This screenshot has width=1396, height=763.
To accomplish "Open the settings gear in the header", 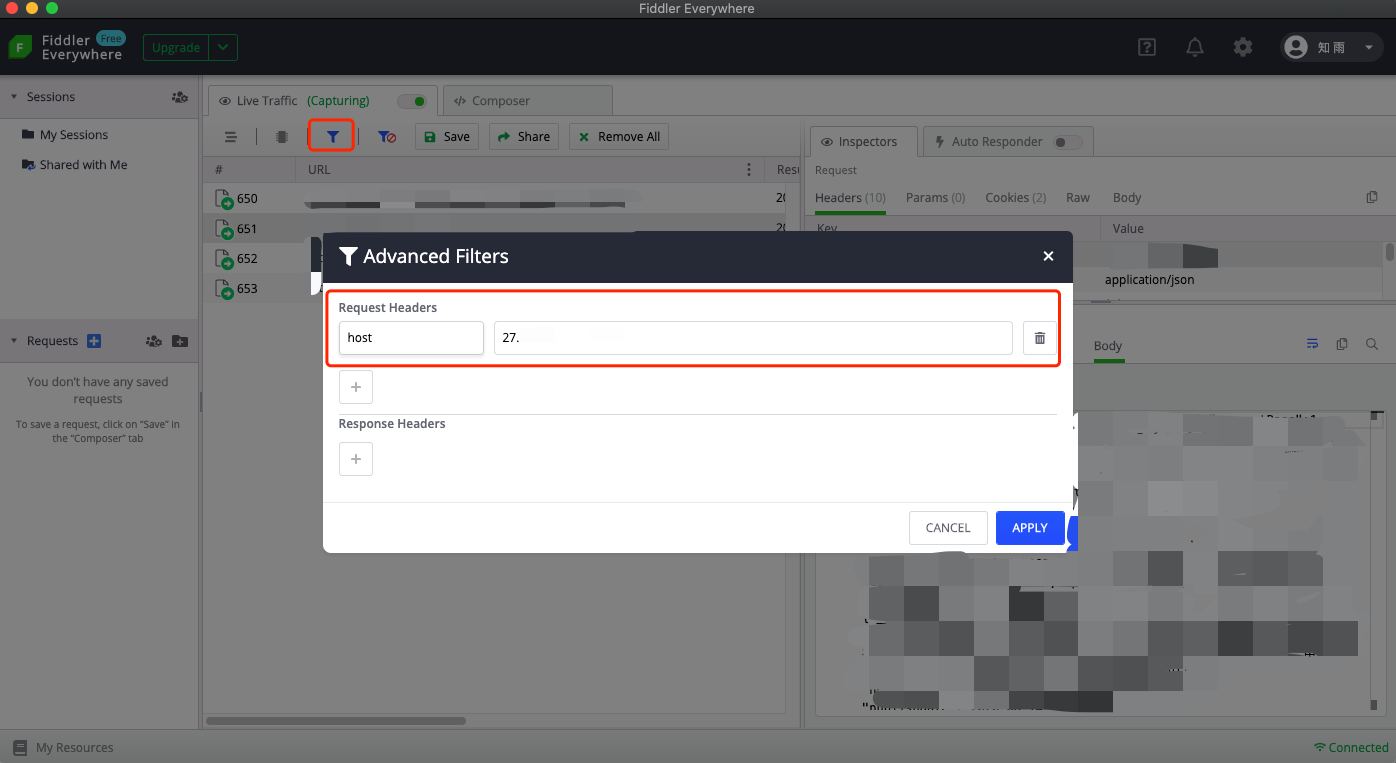I will [1242, 47].
